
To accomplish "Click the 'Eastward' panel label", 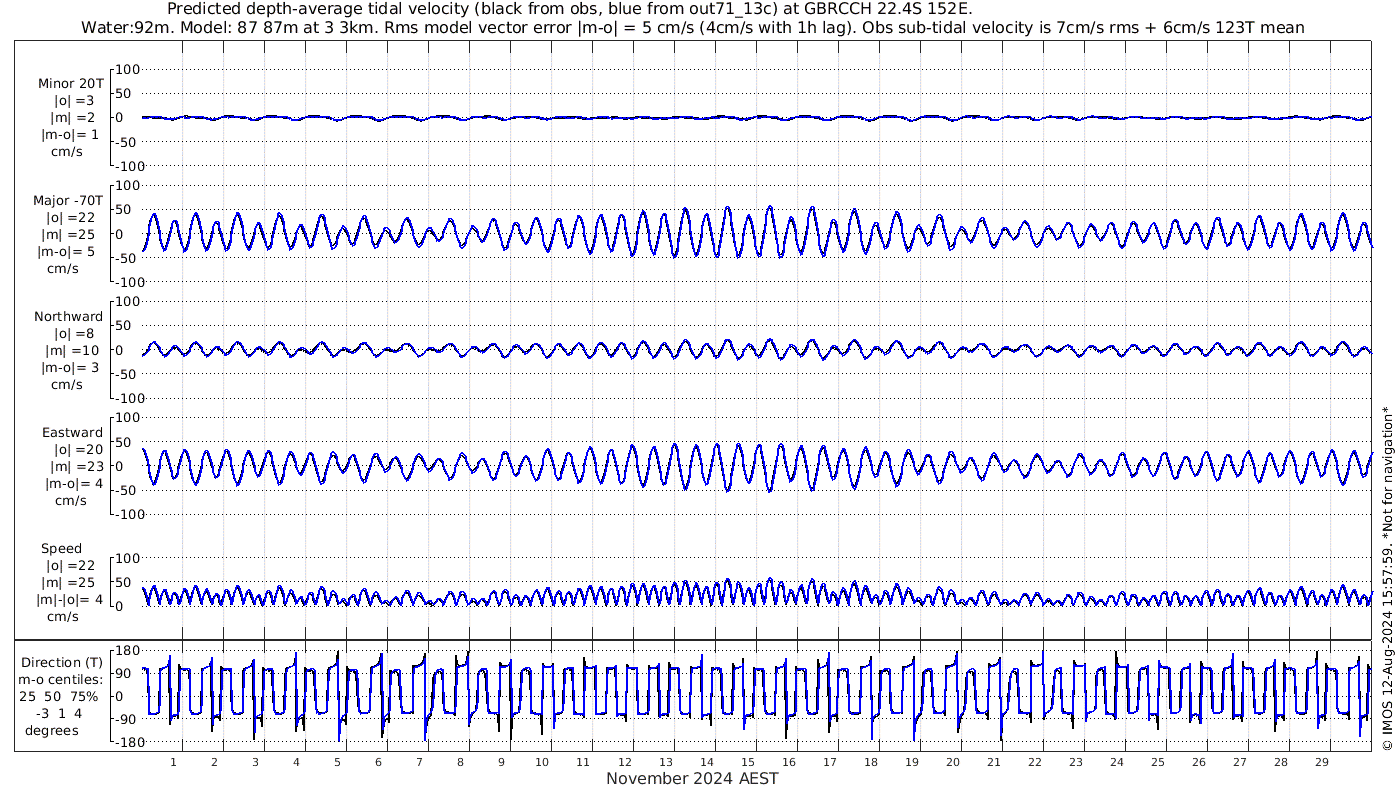I will [72, 433].
